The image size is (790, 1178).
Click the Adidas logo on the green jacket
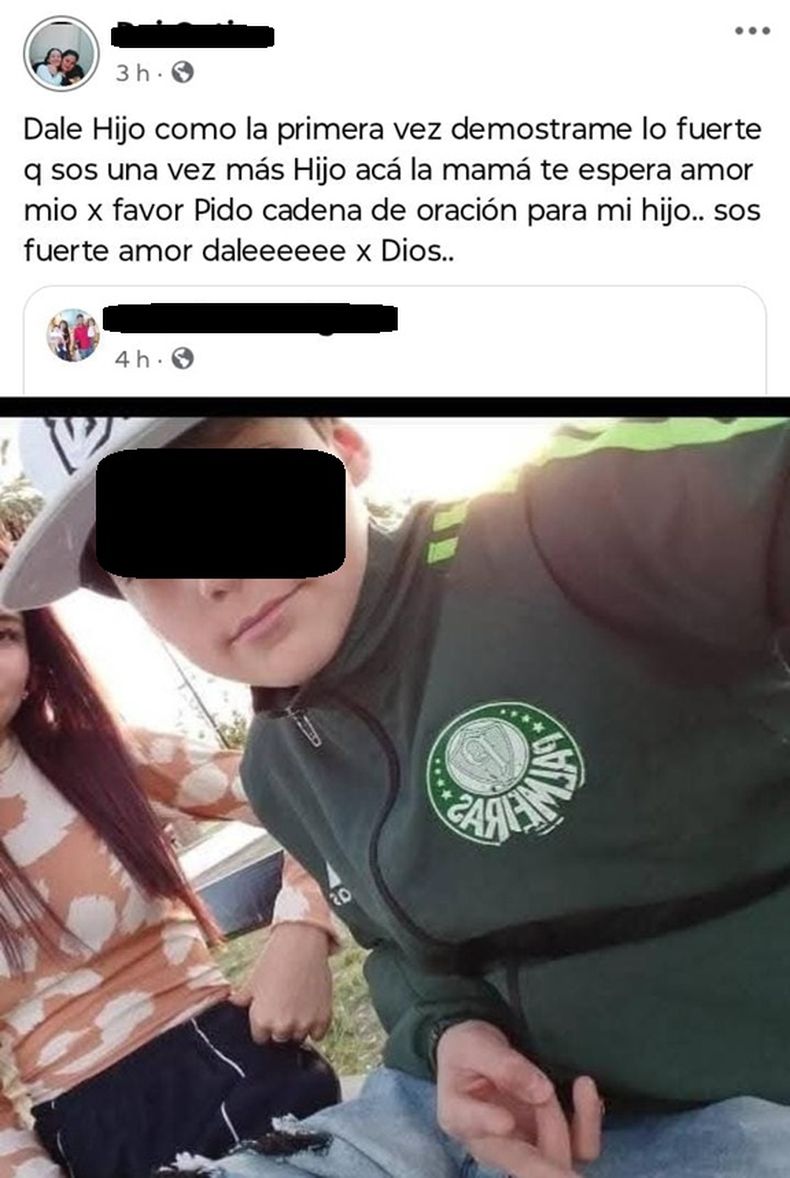click(338, 884)
